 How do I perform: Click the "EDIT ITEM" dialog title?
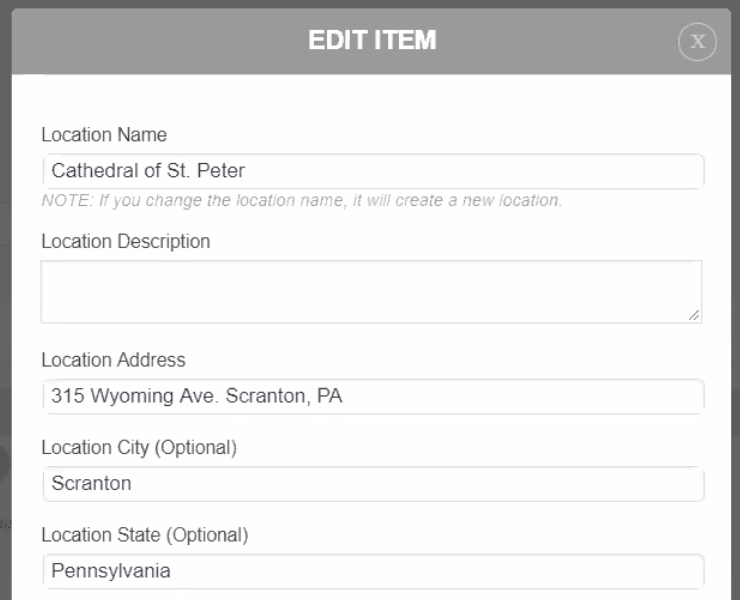(x=371, y=40)
